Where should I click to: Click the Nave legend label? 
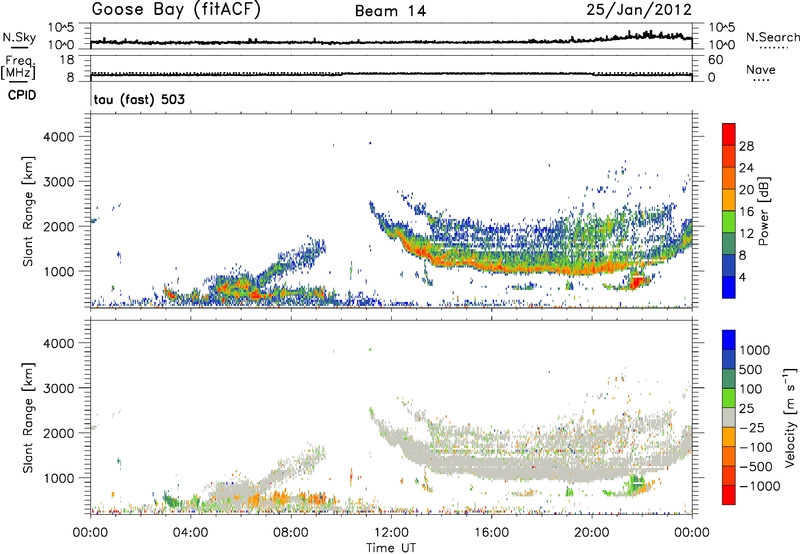coord(760,69)
